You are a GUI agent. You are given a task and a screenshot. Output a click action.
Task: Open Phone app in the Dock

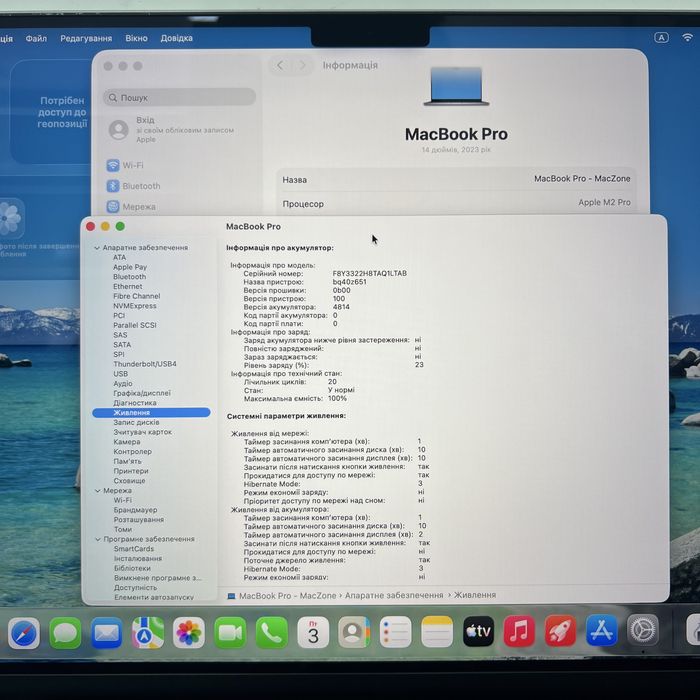pyautogui.click(x=271, y=632)
